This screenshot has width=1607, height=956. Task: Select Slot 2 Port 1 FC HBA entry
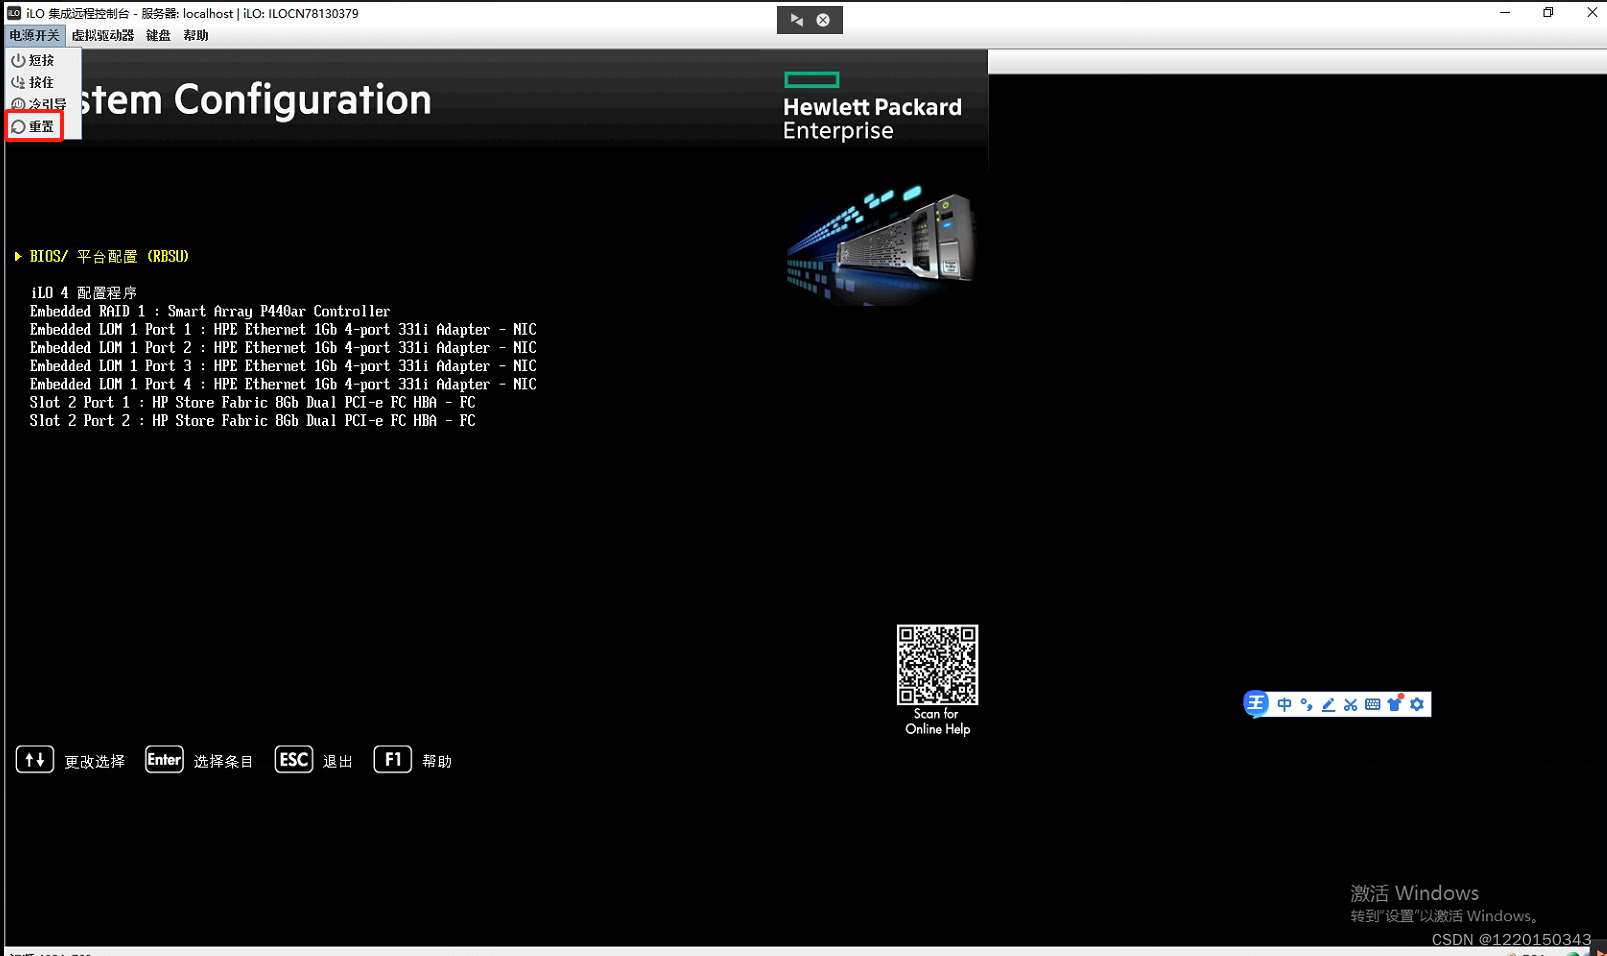pos(252,402)
